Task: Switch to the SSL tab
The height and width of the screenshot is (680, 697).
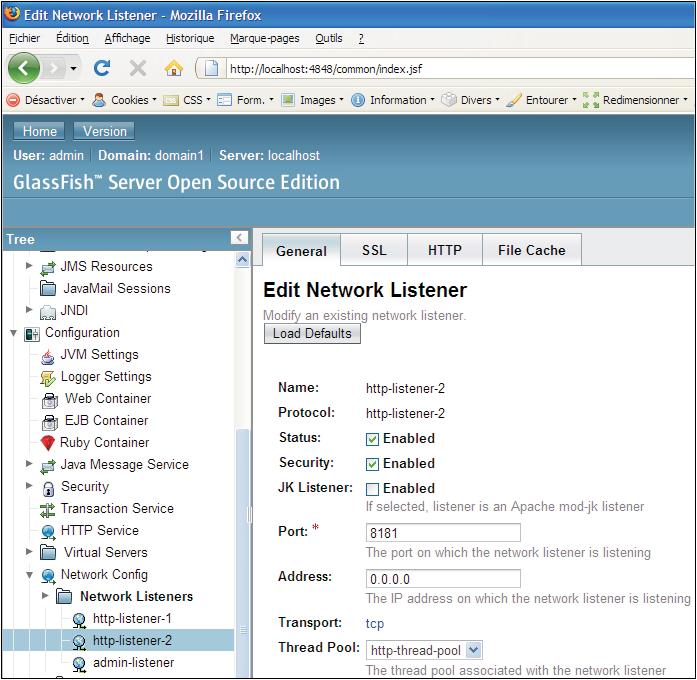Action: click(x=374, y=250)
